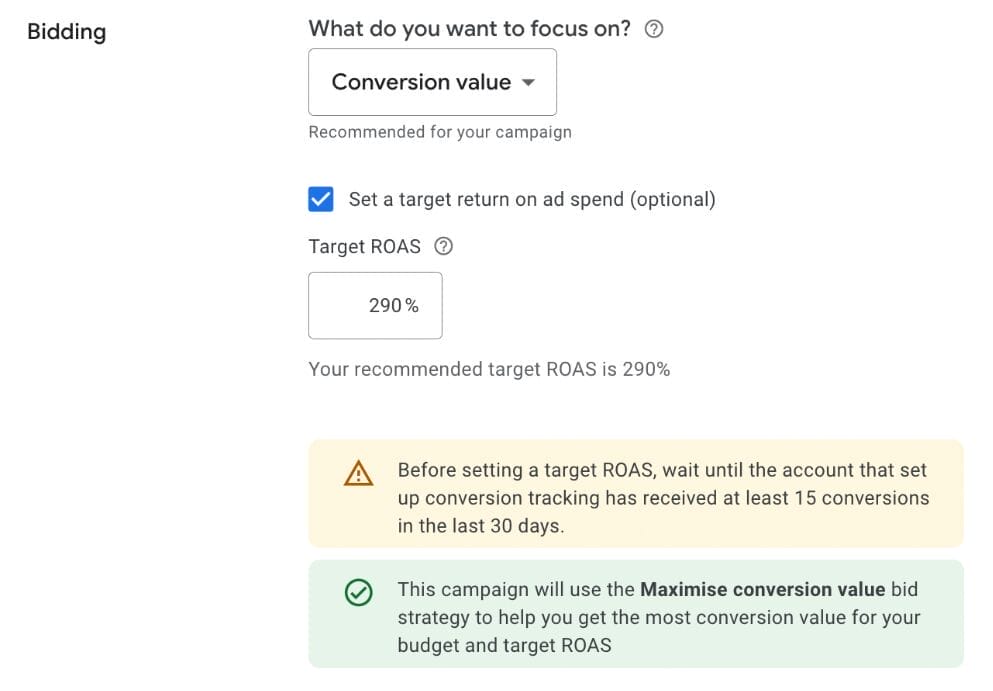Uncheck "Set a target return on ad spend"
Viewport: 993px width, 691px height.
tap(321, 199)
